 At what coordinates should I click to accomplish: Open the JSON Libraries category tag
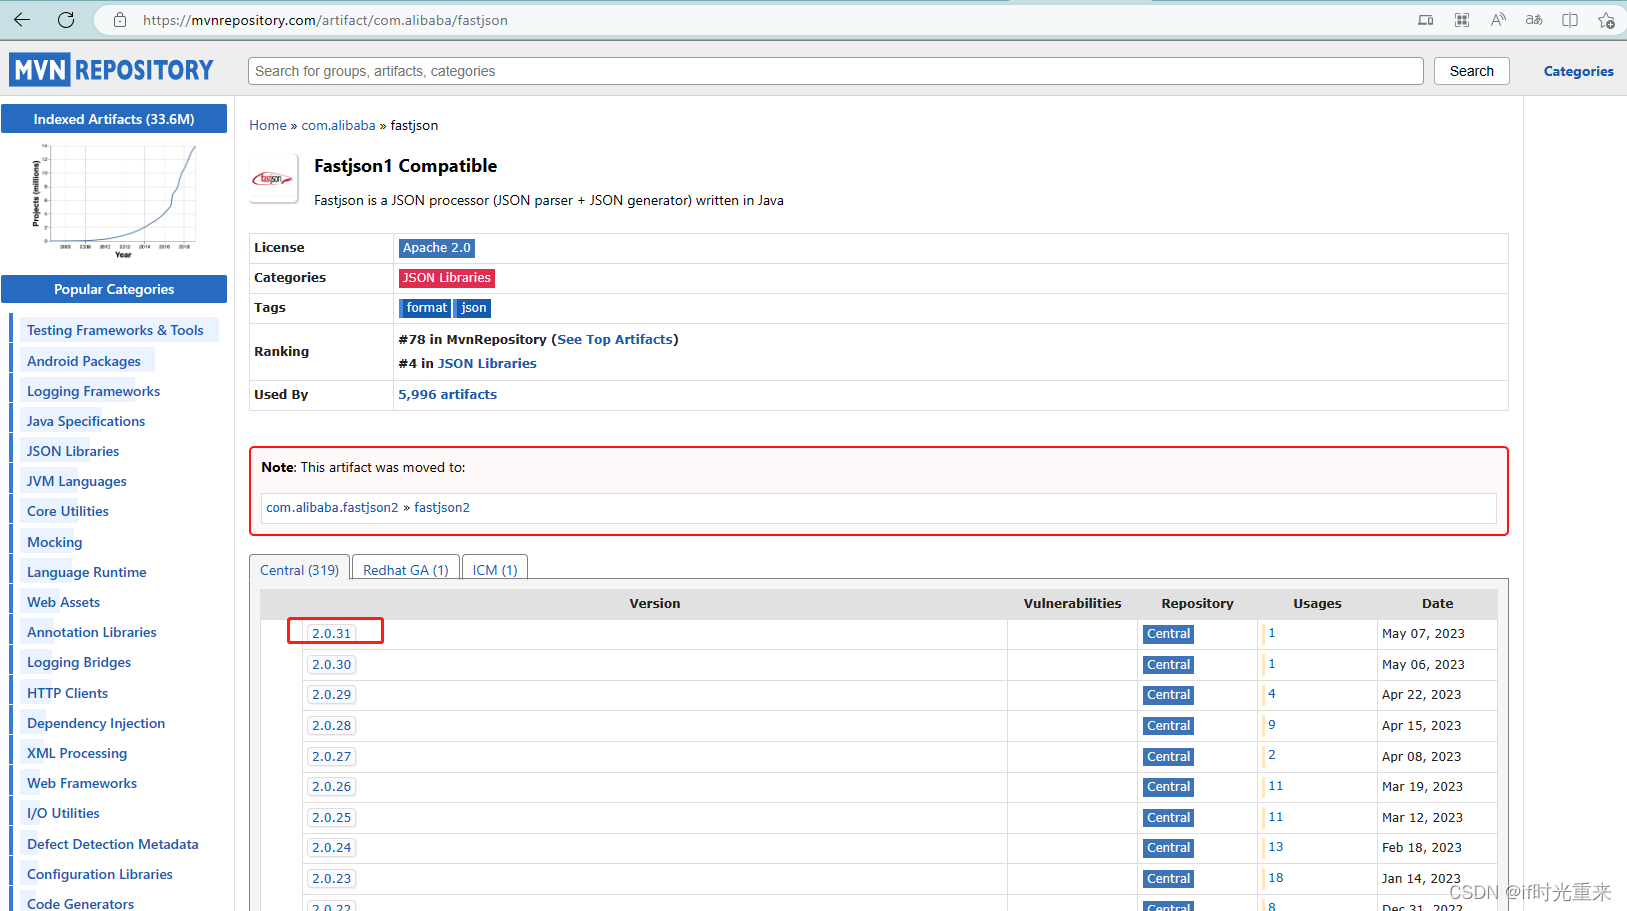(x=446, y=278)
